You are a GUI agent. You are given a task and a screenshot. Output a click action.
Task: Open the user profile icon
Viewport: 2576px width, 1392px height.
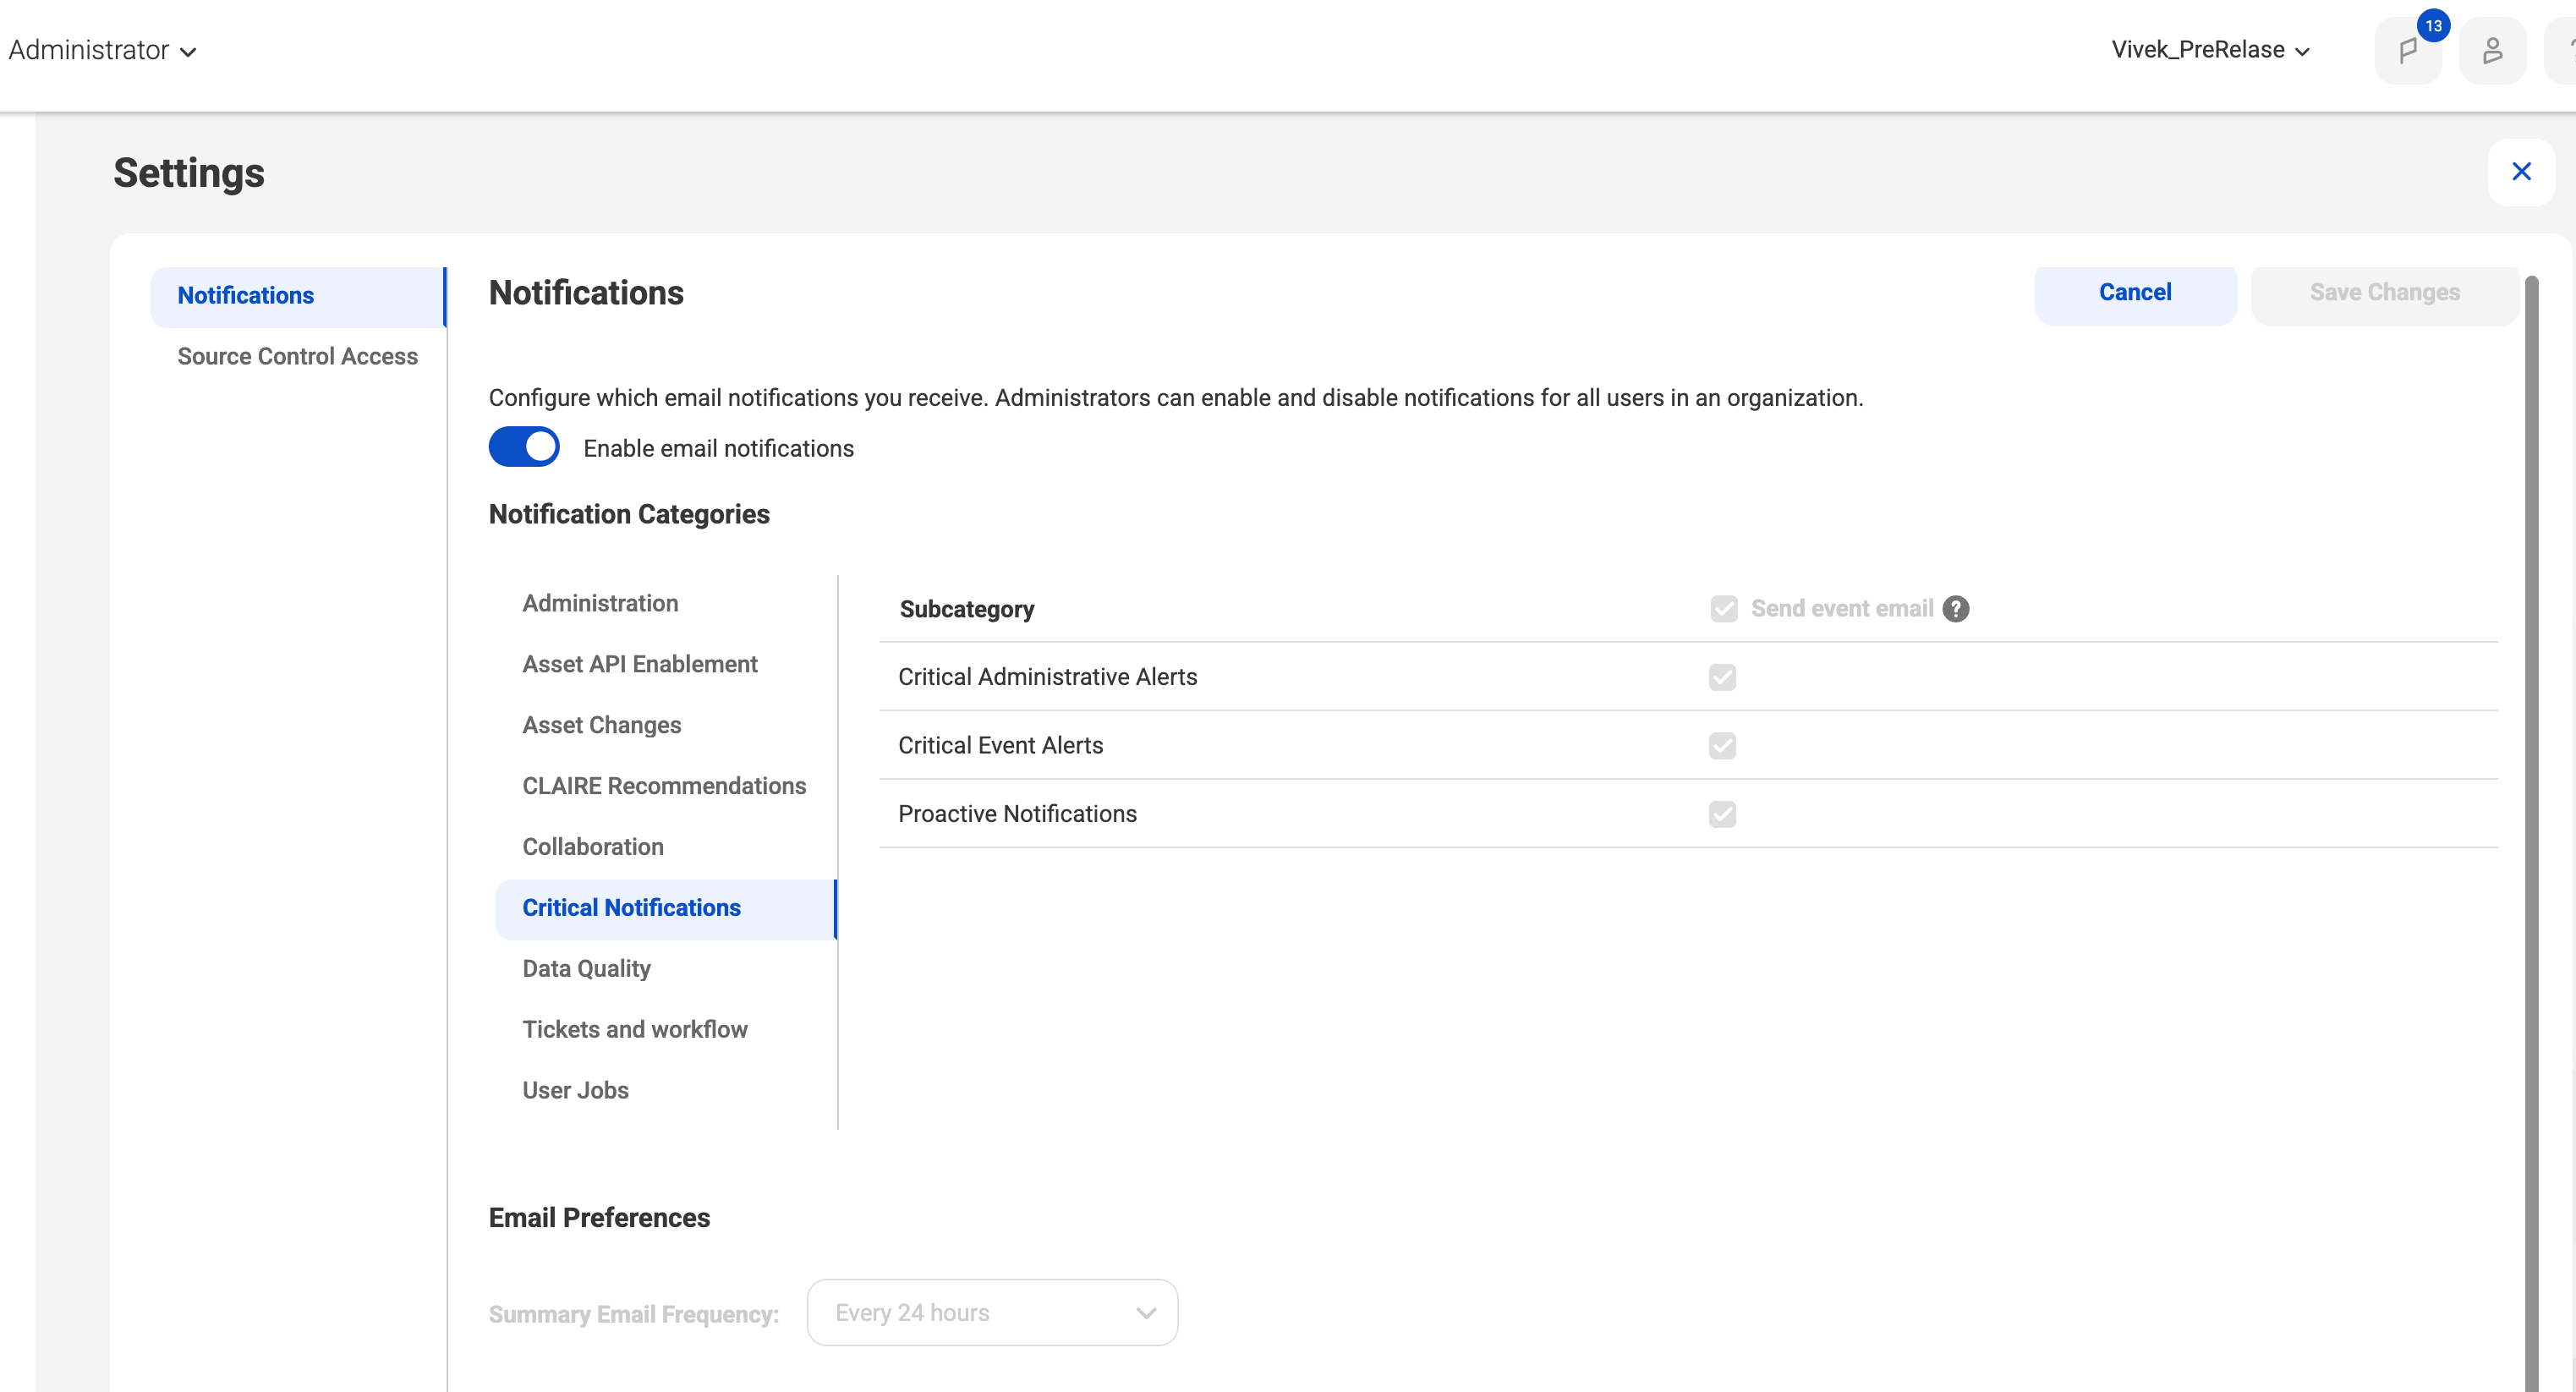pos(2492,50)
